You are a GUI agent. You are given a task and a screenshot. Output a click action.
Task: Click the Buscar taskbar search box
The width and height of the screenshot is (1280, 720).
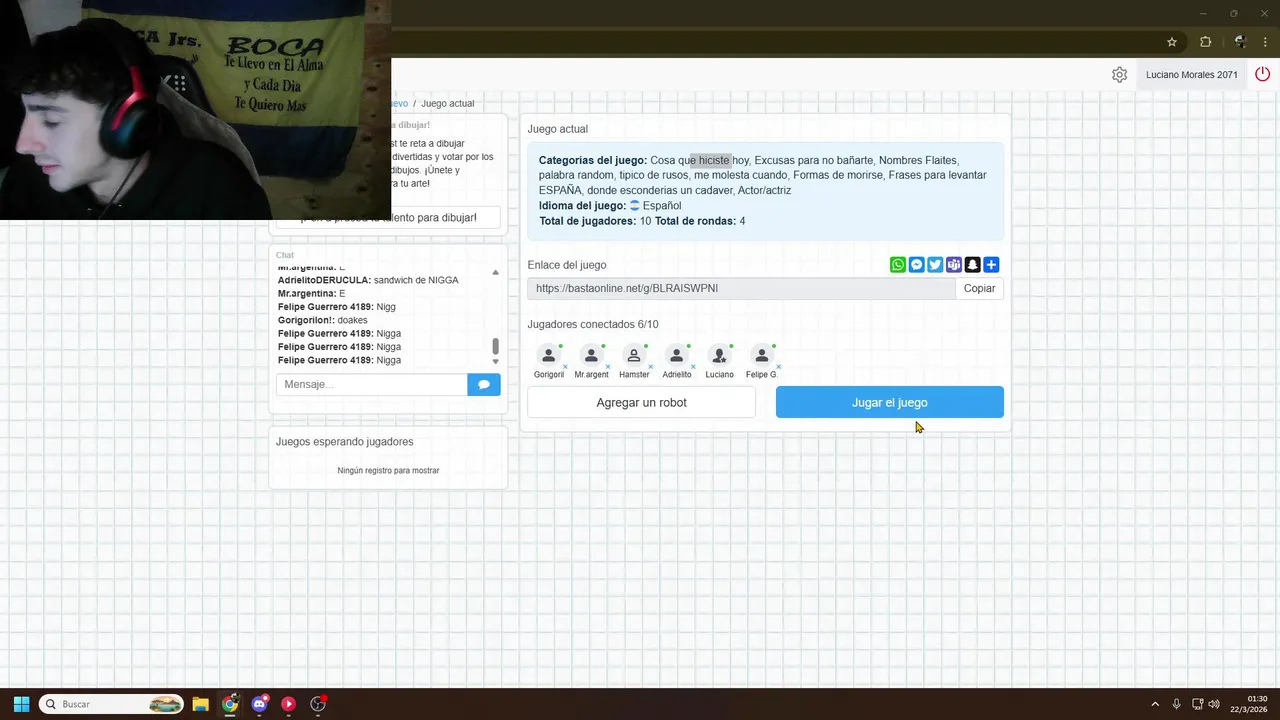click(x=111, y=704)
